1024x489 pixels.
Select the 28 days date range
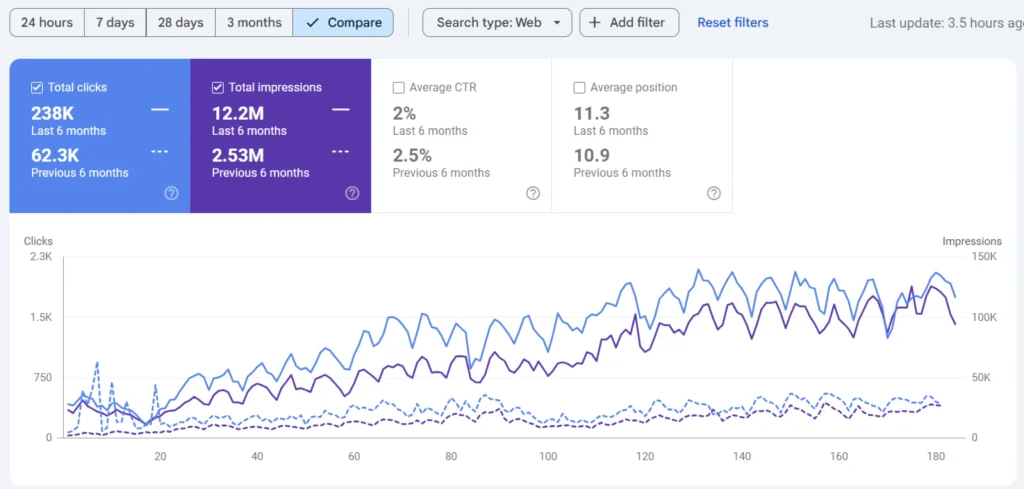181,23
